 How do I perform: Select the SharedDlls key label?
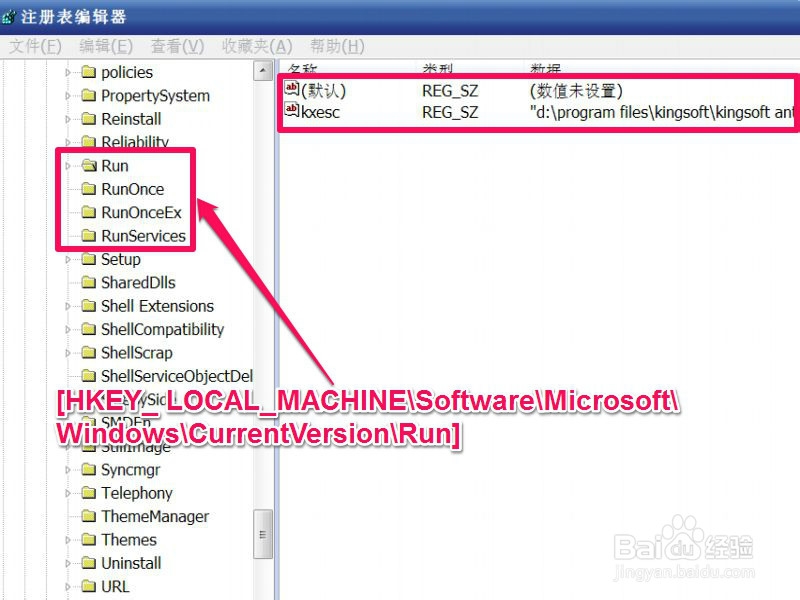138,283
